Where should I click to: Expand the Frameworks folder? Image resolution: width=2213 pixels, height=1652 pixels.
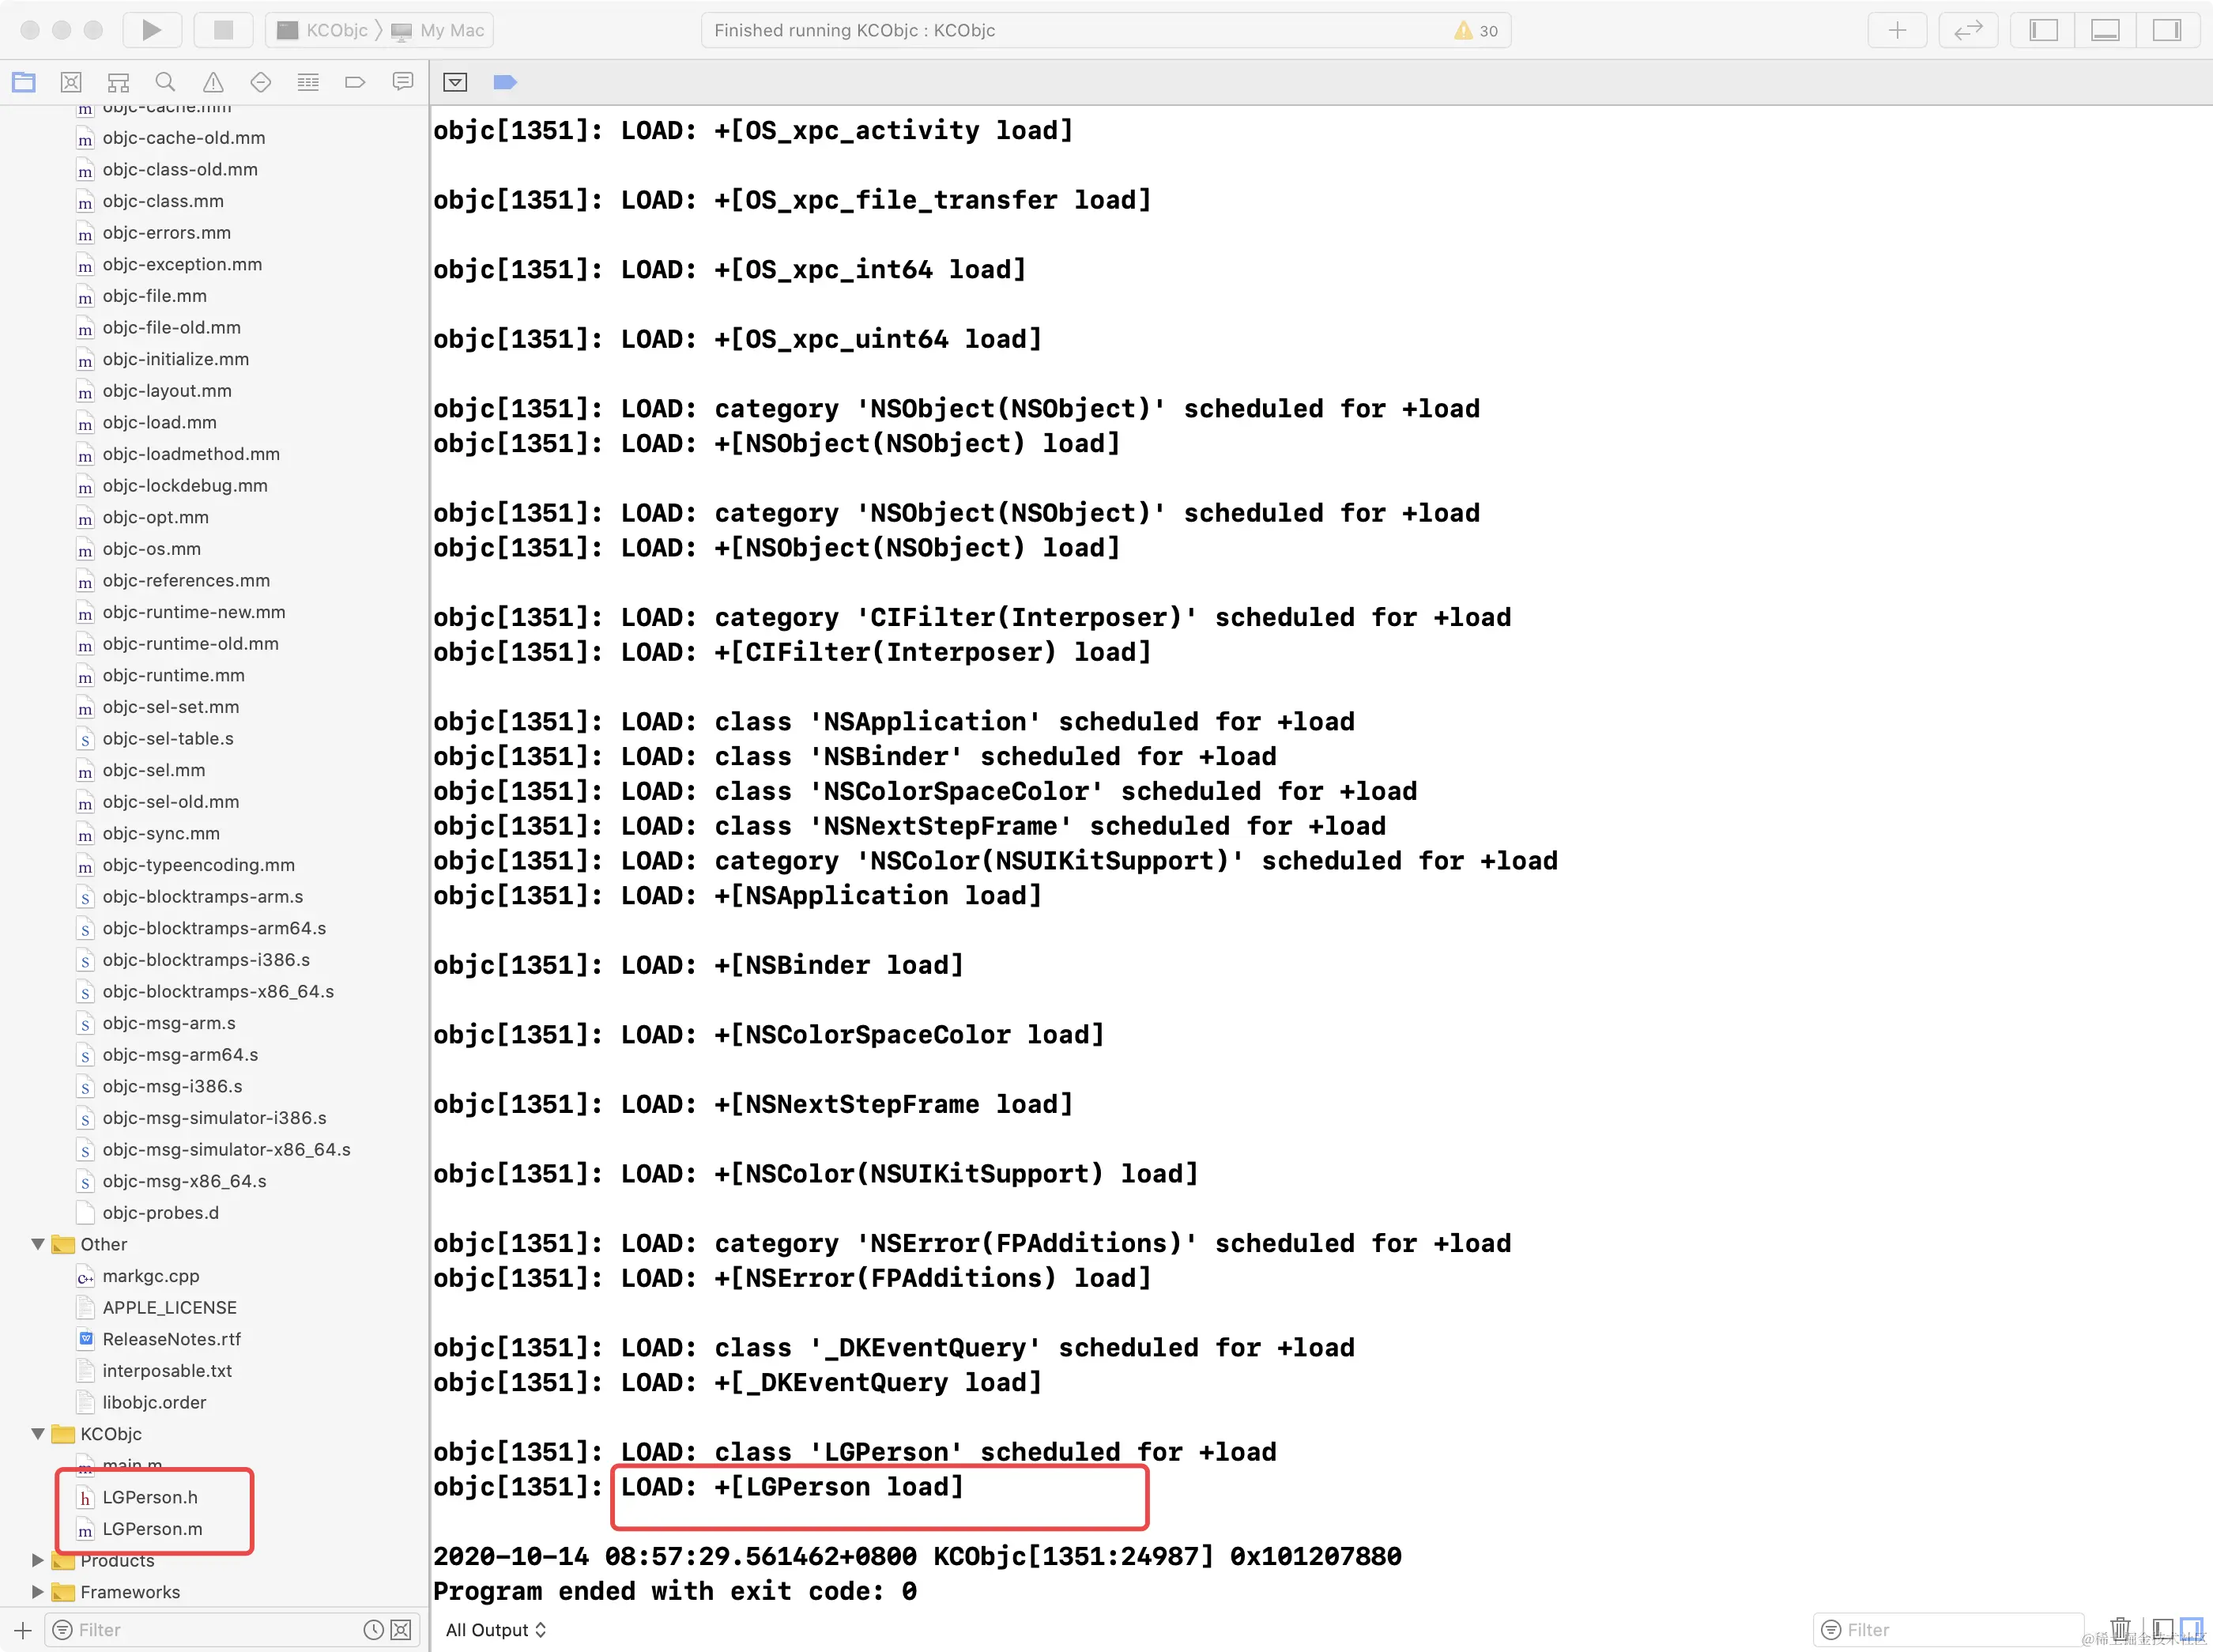pyautogui.click(x=38, y=1591)
